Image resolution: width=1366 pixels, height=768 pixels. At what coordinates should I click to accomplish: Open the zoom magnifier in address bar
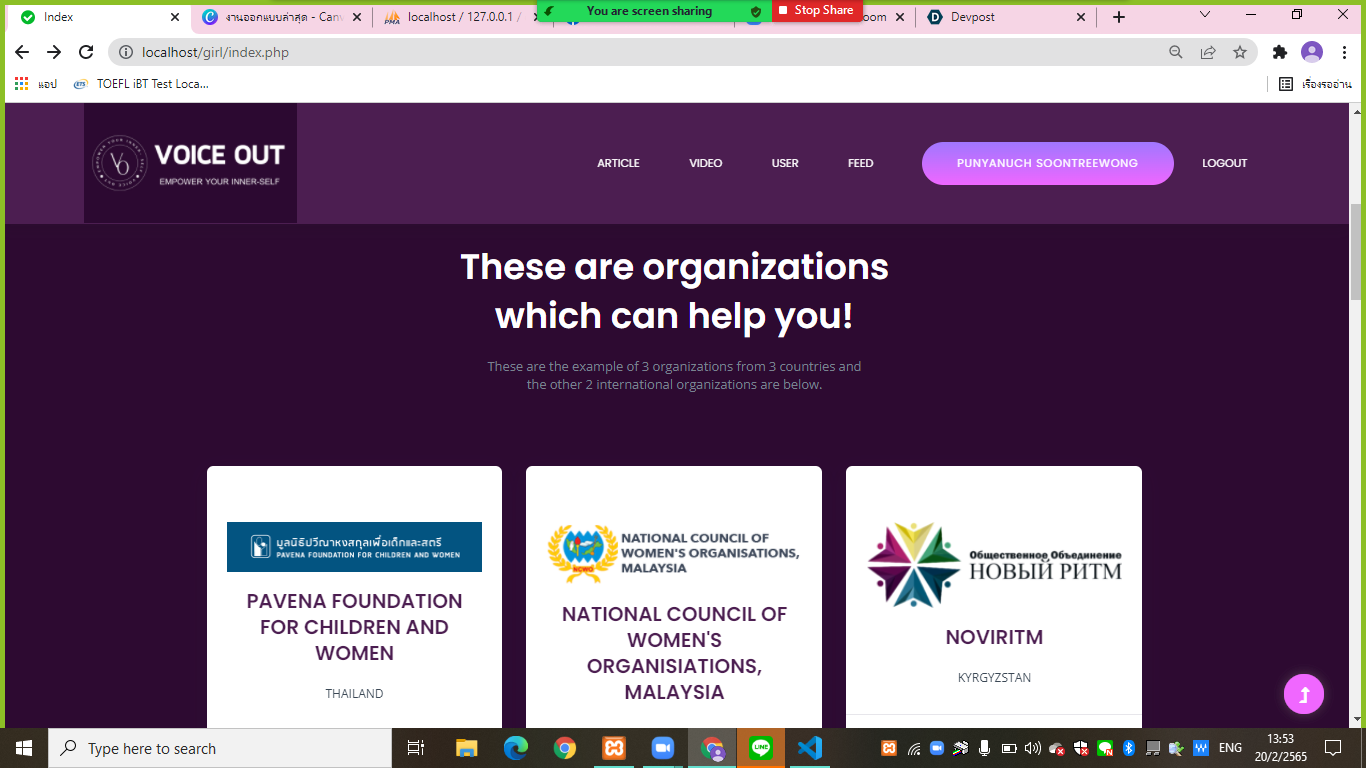click(x=1176, y=52)
